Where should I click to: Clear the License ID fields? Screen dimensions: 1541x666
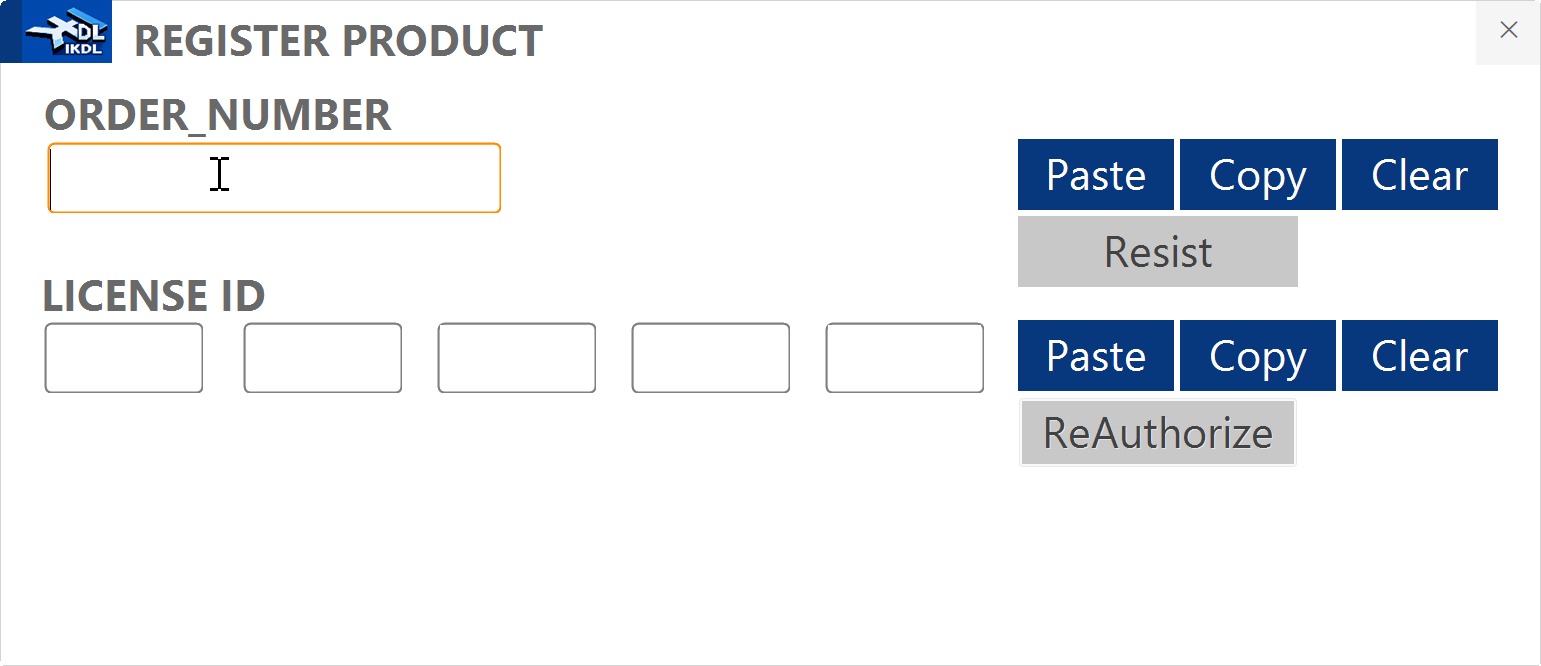pos(1419,356)
